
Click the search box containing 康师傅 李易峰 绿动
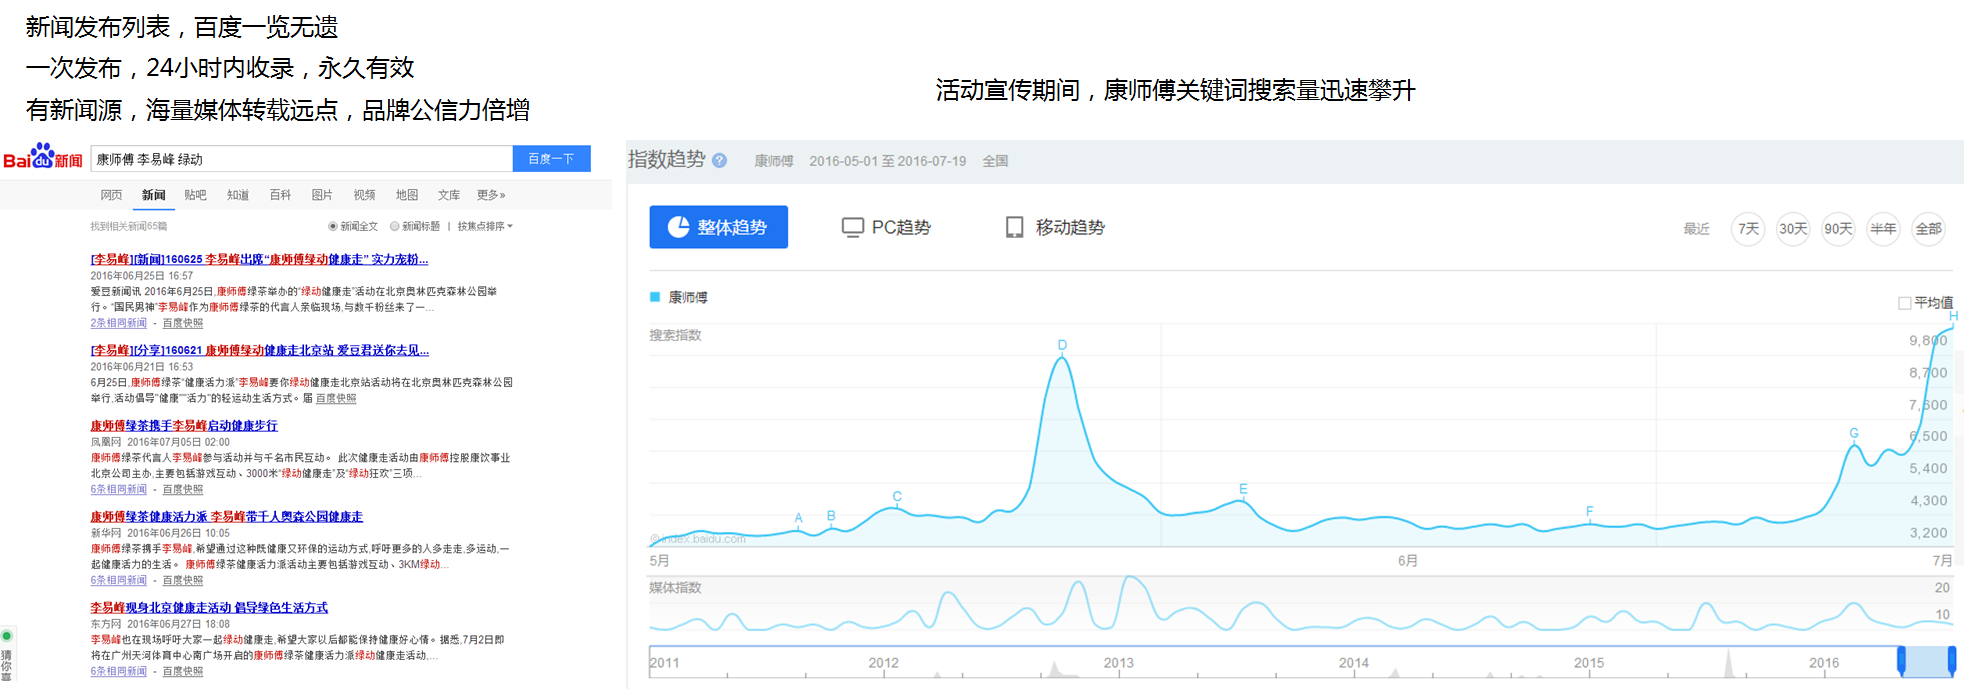300,159
